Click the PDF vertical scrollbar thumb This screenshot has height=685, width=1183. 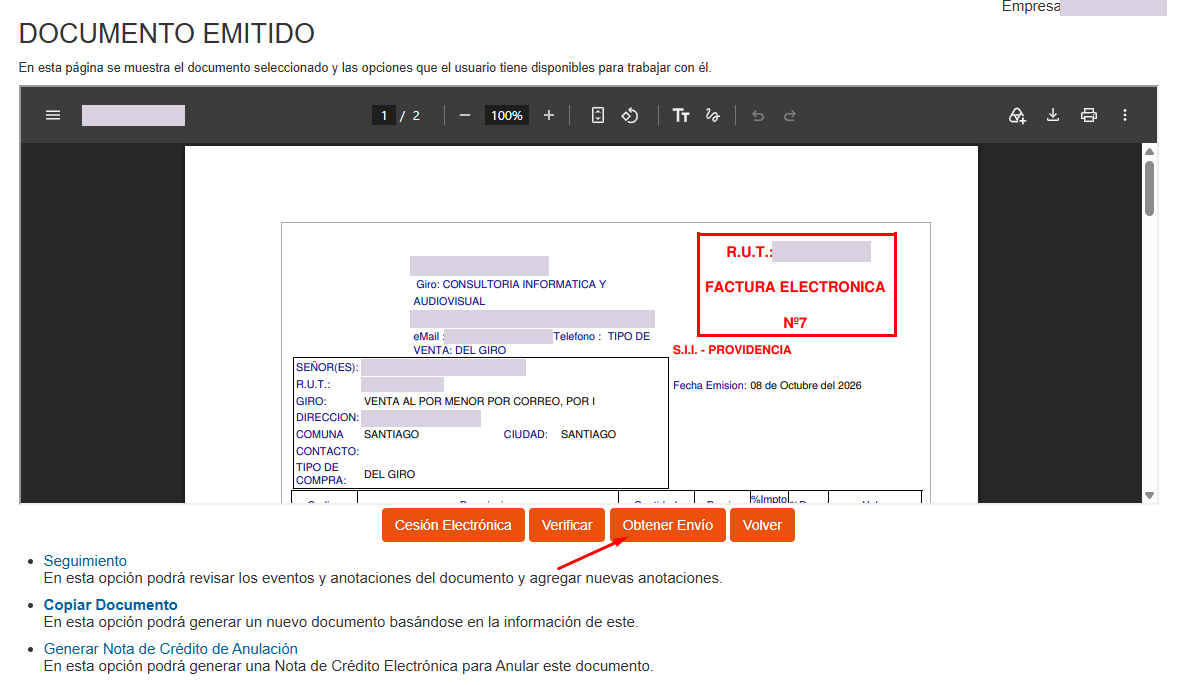(1149, 189)
